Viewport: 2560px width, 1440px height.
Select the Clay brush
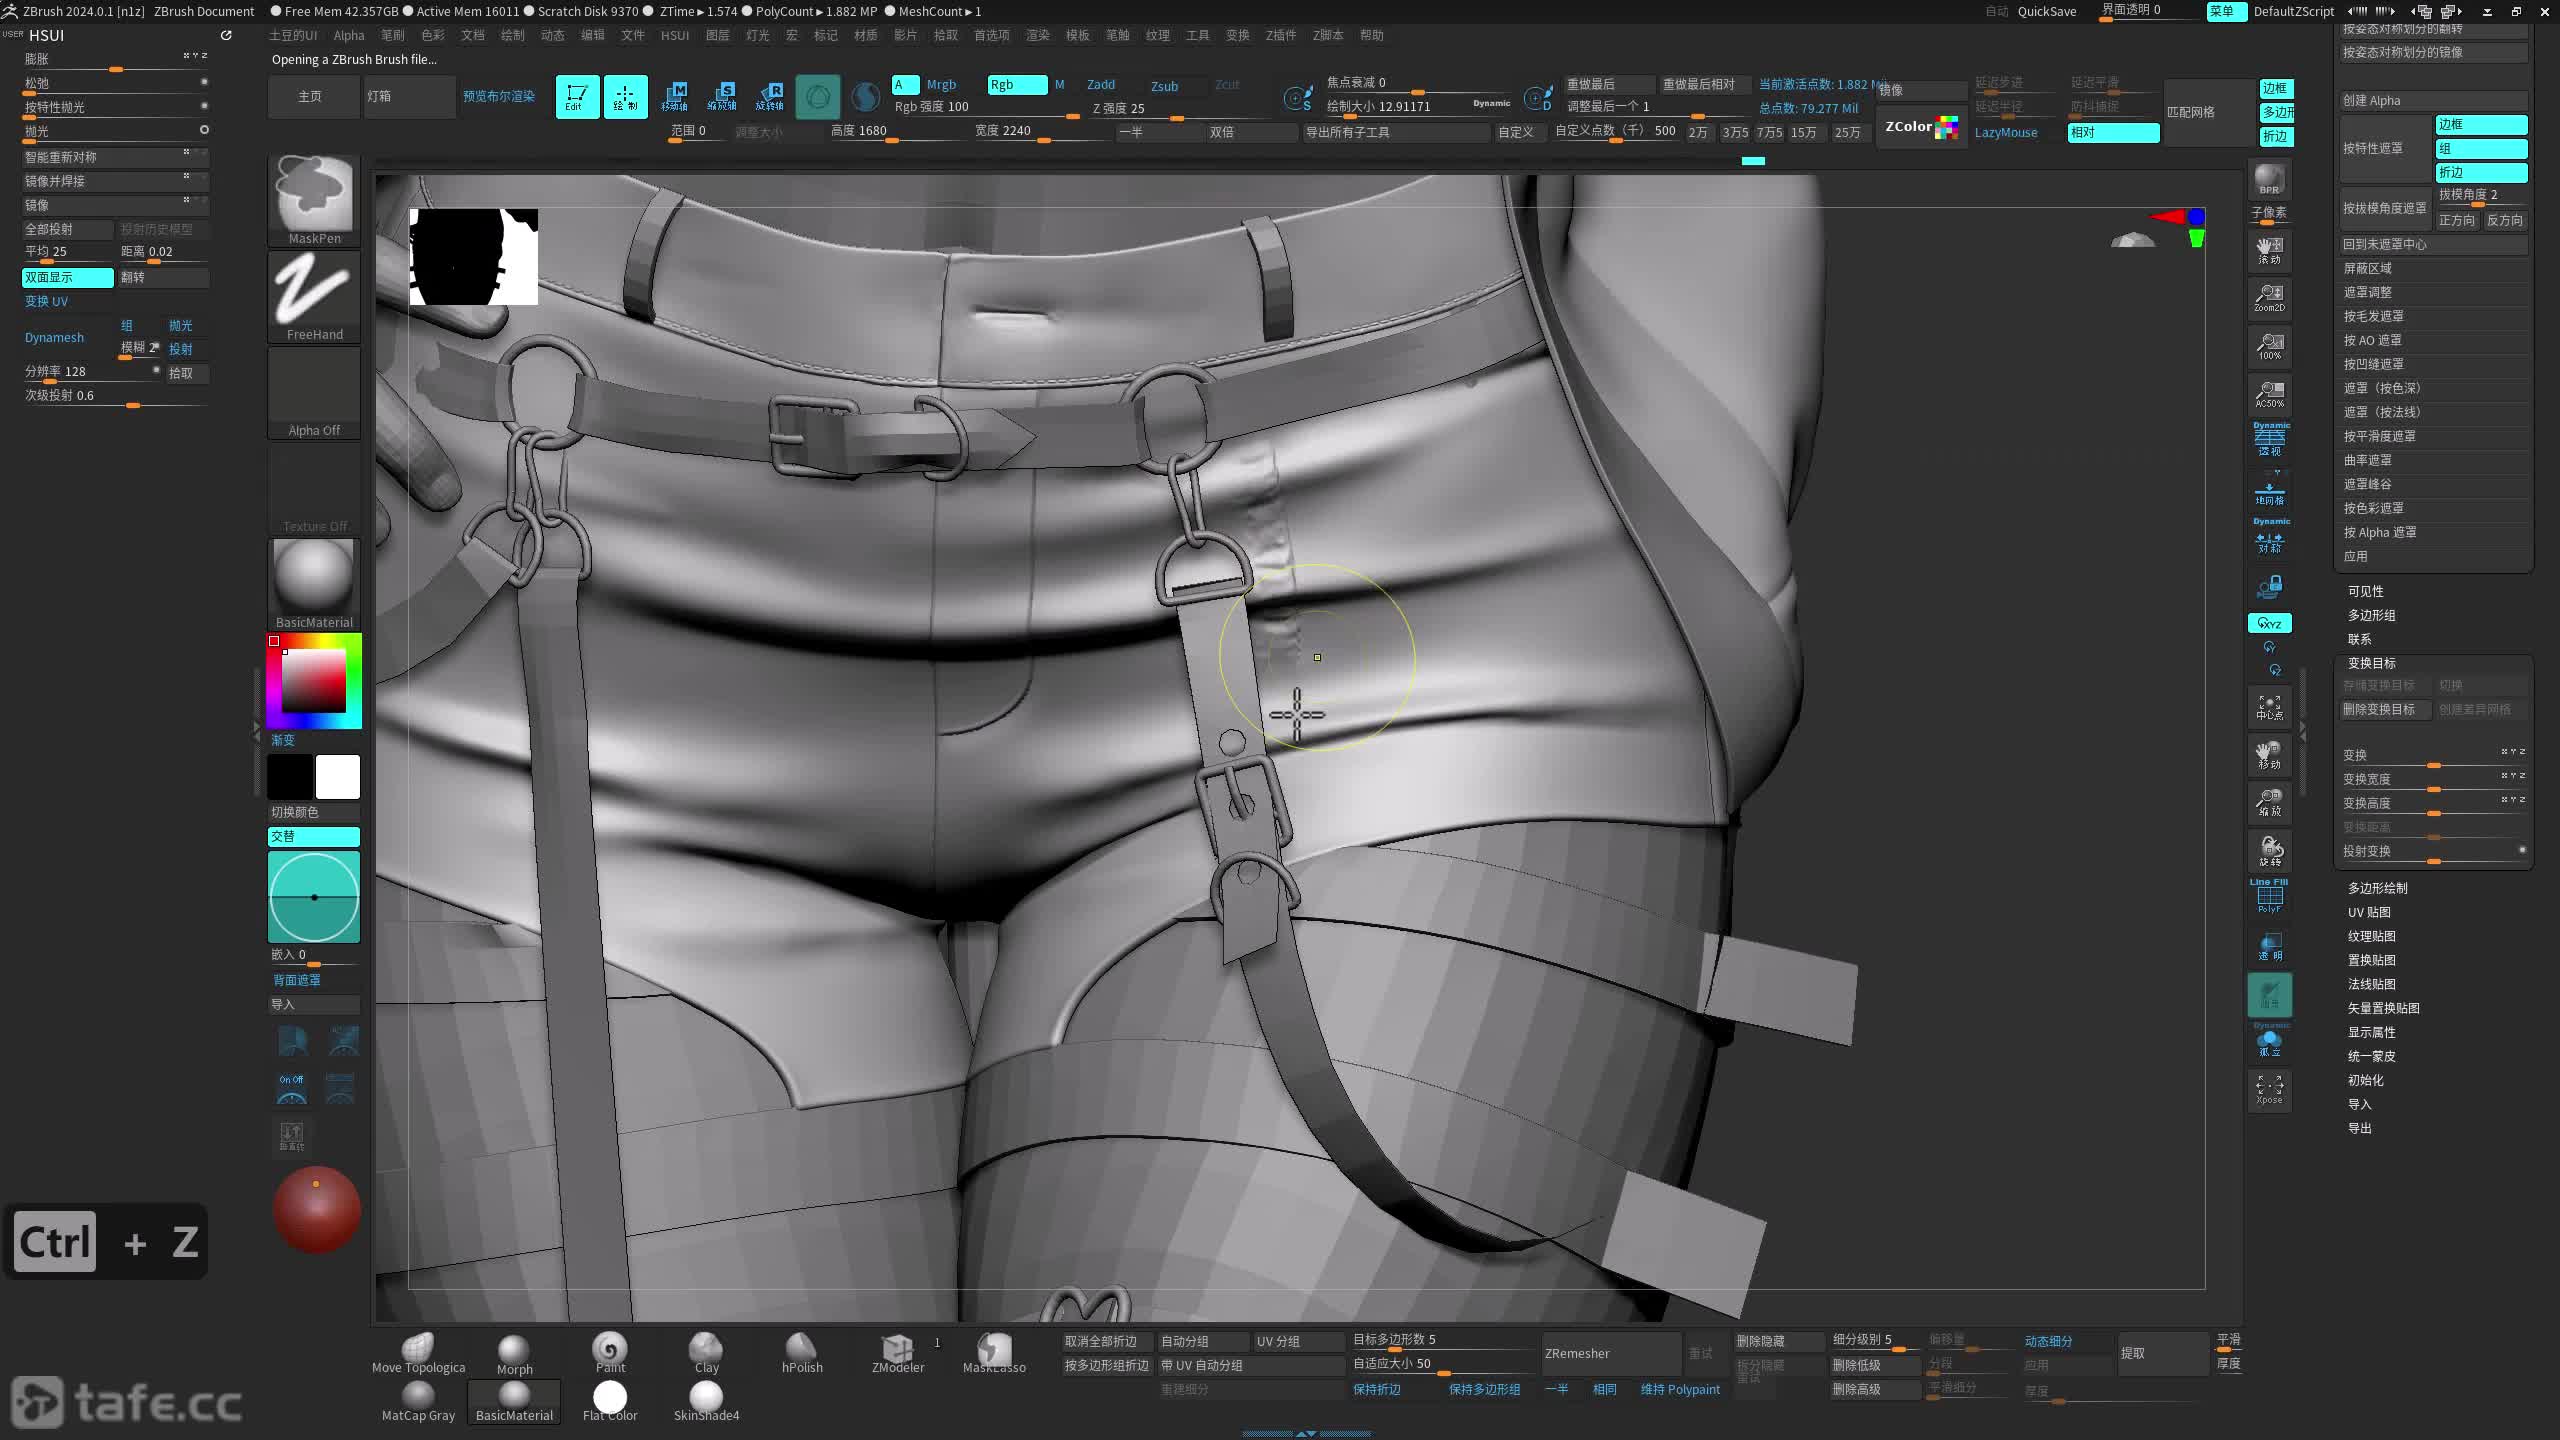[x=706, y=1353]
